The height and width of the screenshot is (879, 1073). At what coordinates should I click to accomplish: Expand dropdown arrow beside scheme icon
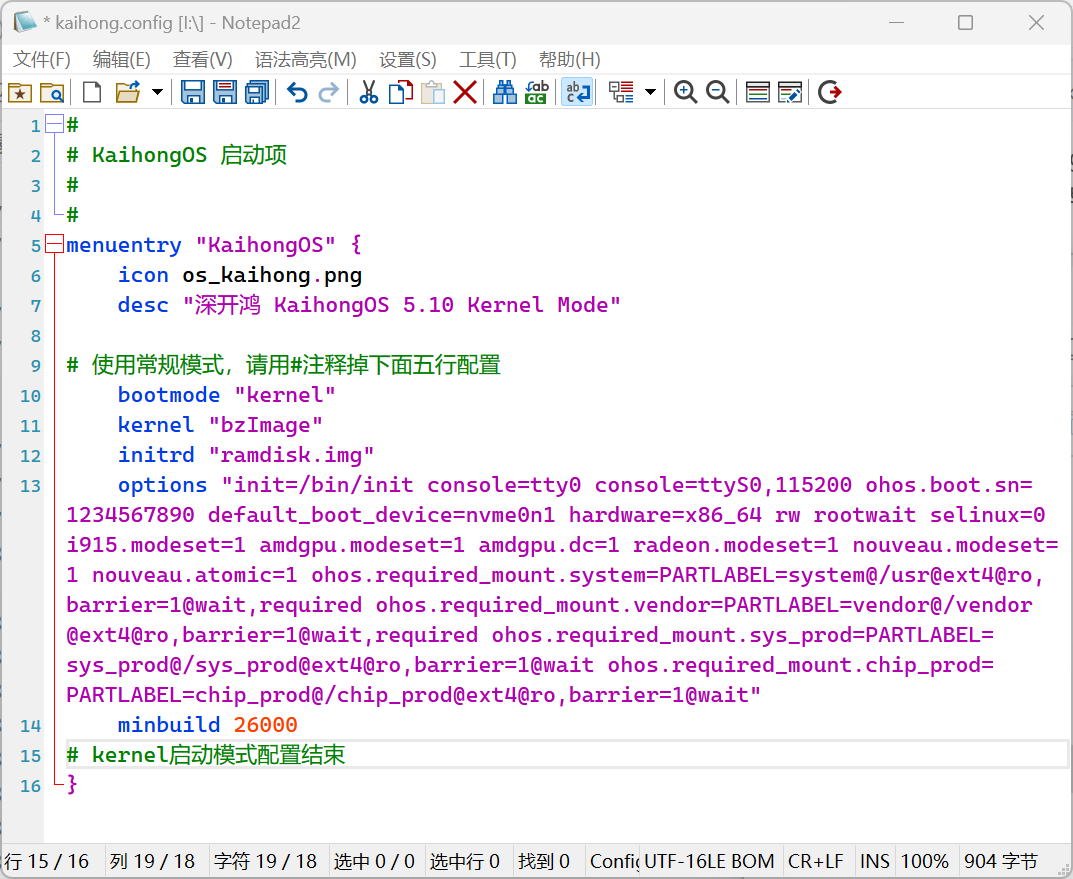(x=651, y=92)
